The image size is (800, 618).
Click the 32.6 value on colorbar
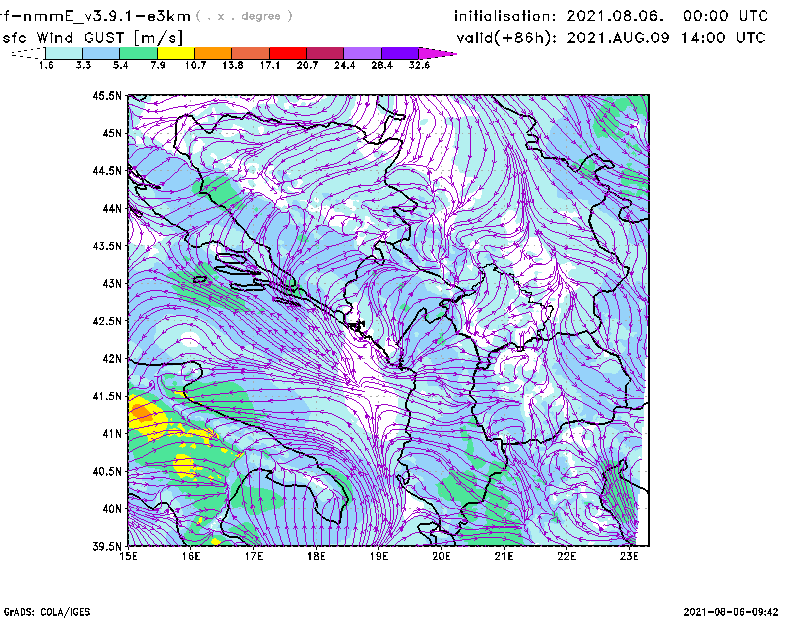(419, 66)
